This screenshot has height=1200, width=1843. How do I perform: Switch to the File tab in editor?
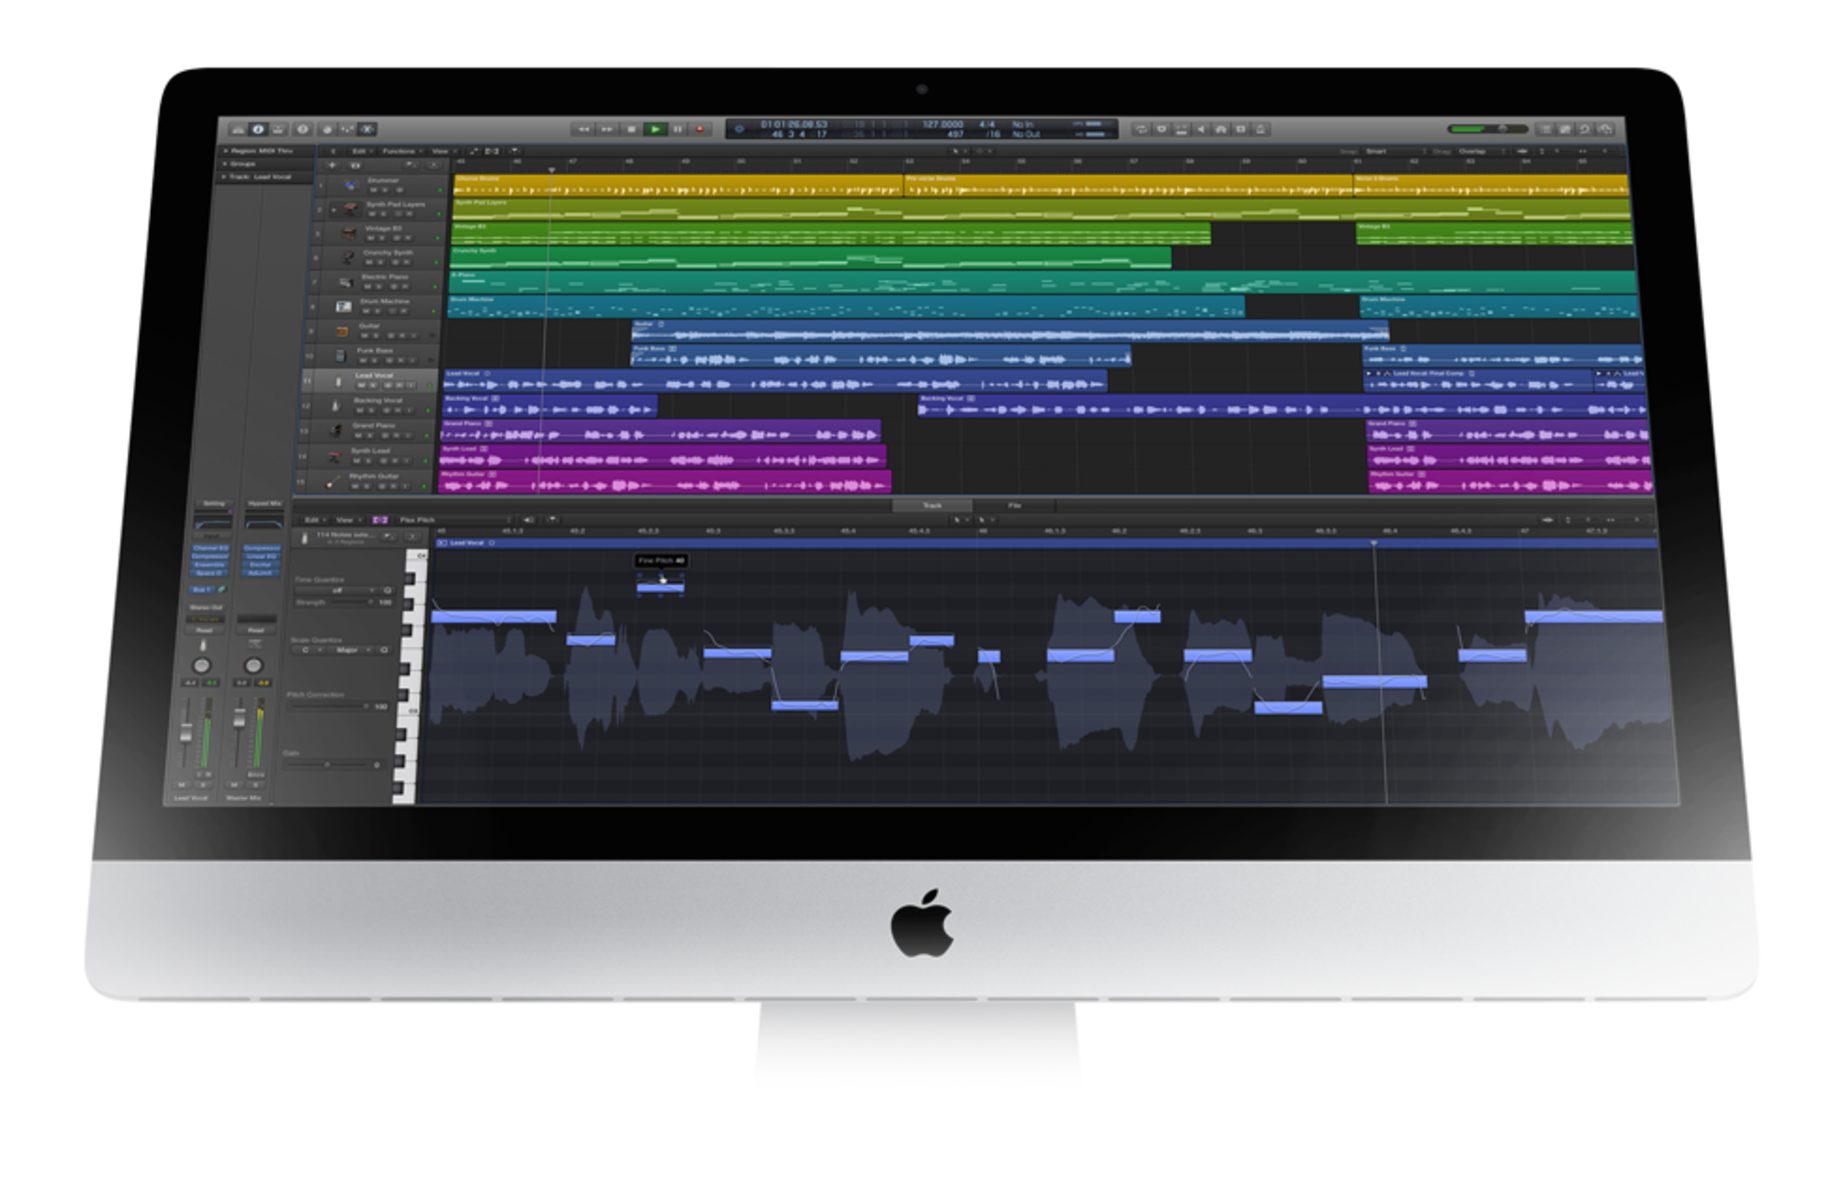coord(1014,505)
